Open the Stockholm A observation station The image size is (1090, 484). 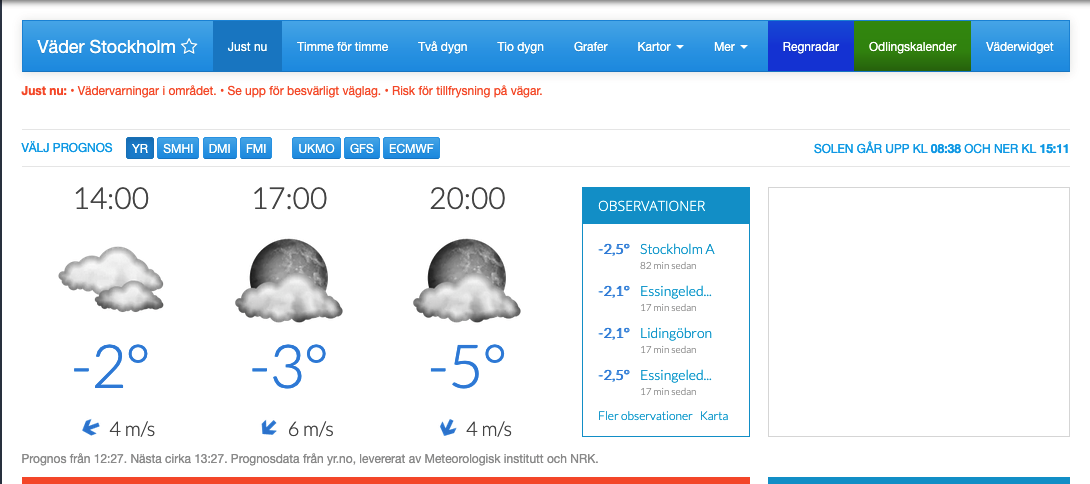tap(677, 249)
